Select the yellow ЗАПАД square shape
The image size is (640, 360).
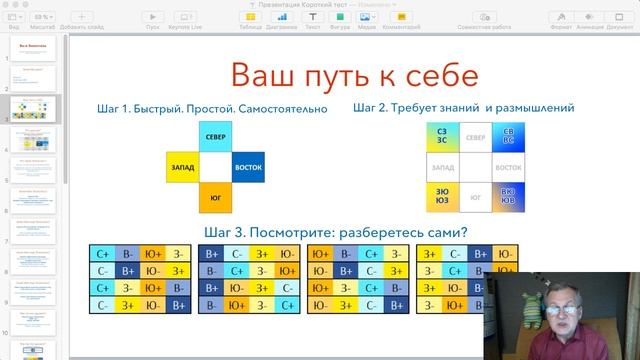[182, 167]
